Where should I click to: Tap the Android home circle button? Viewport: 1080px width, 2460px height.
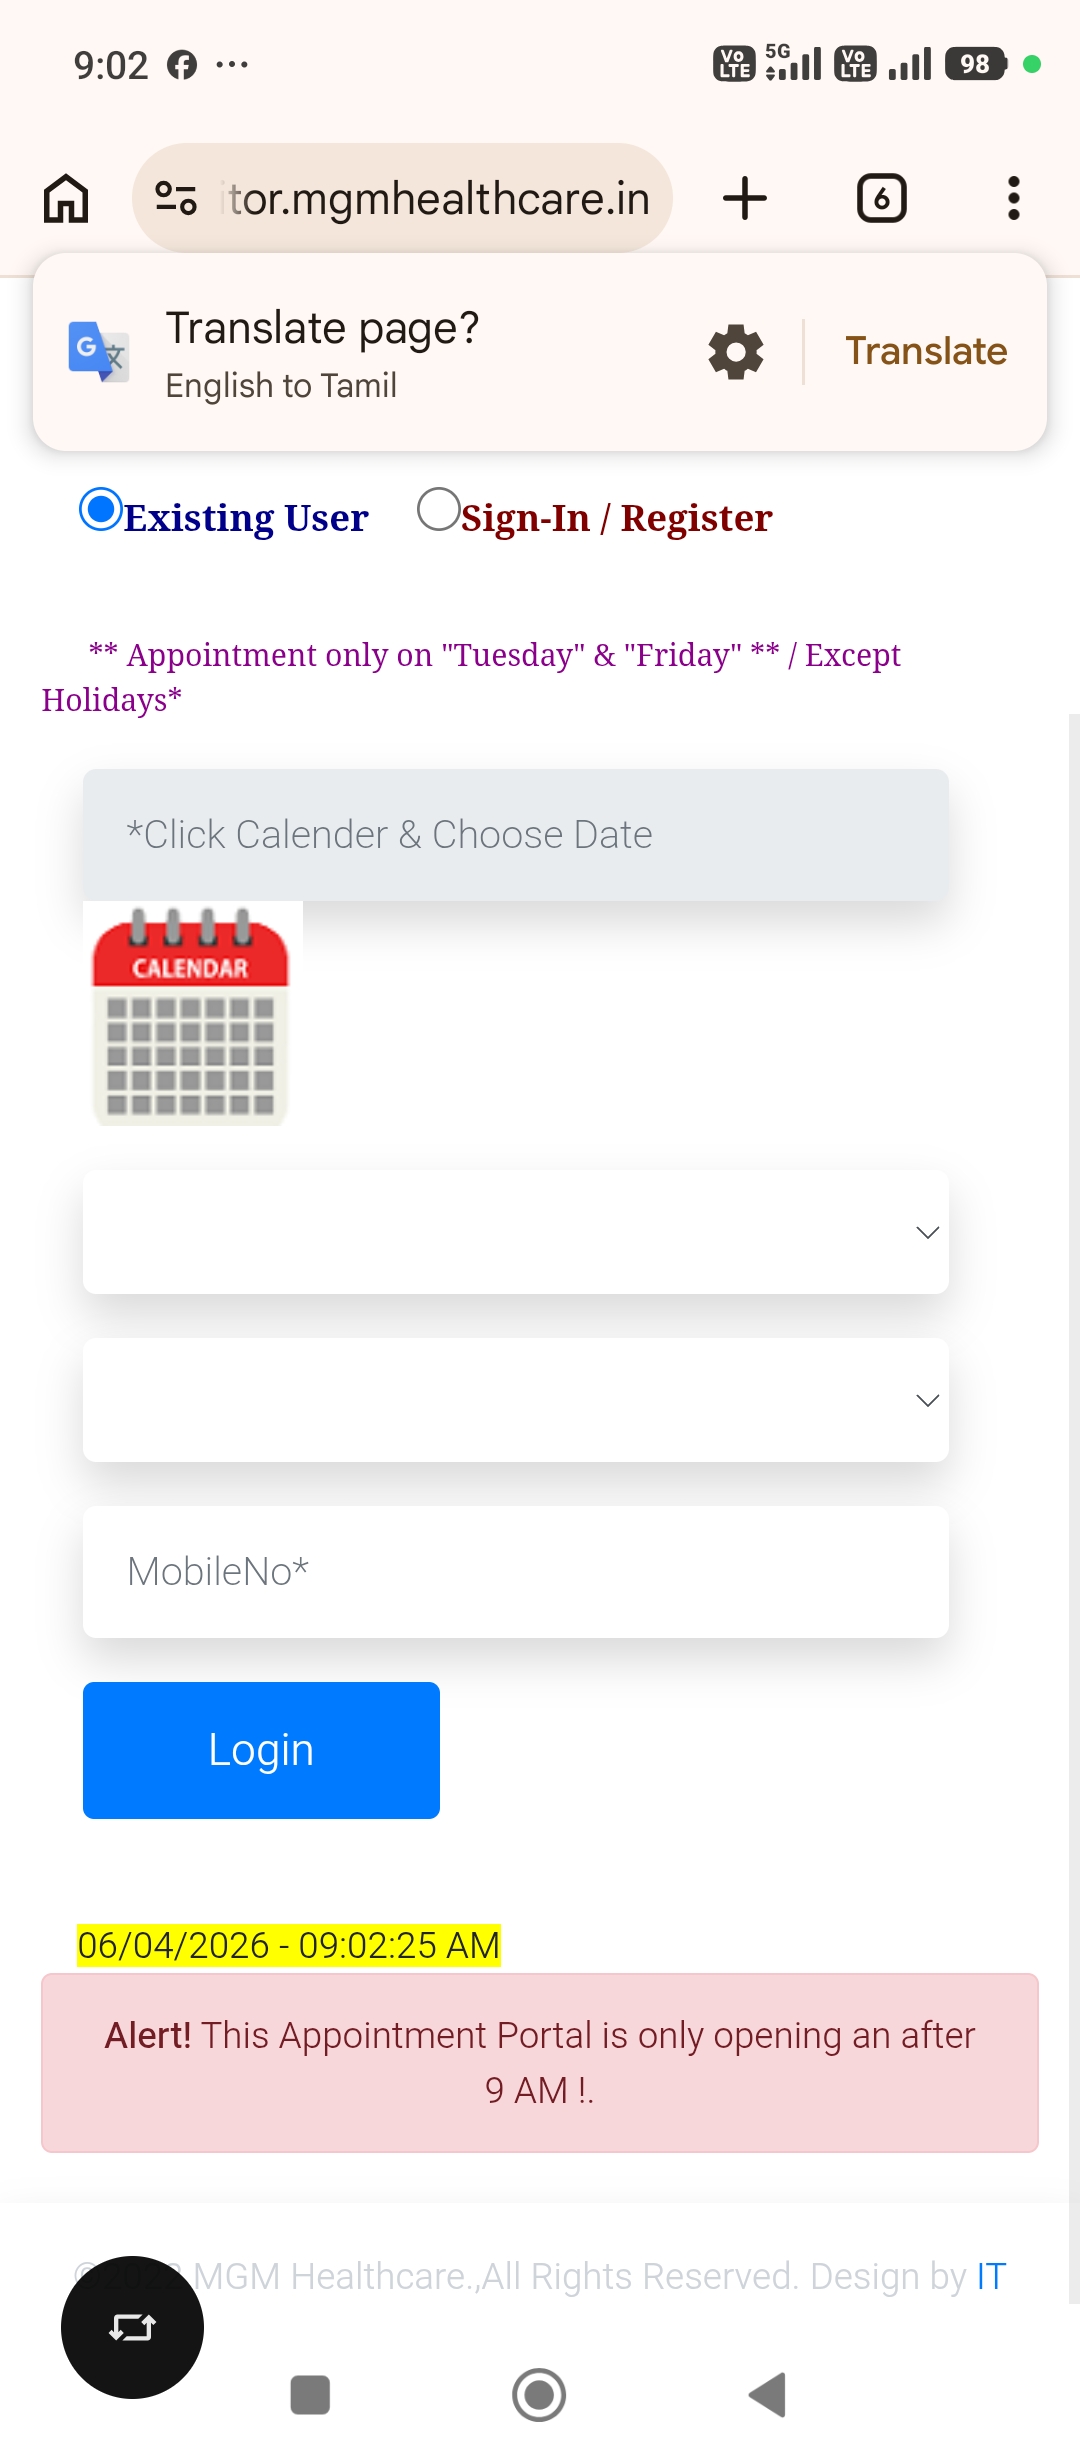[x=539, y=2395]
